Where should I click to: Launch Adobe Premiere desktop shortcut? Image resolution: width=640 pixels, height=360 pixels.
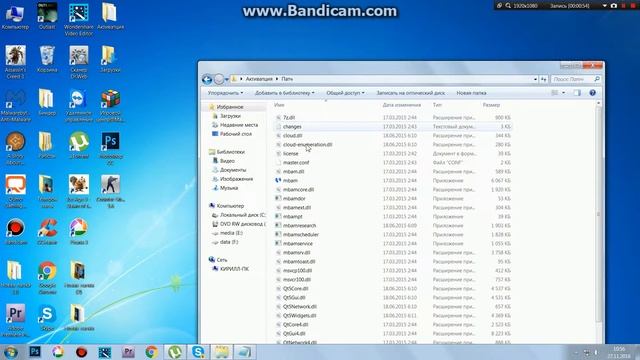pos(16,321)
